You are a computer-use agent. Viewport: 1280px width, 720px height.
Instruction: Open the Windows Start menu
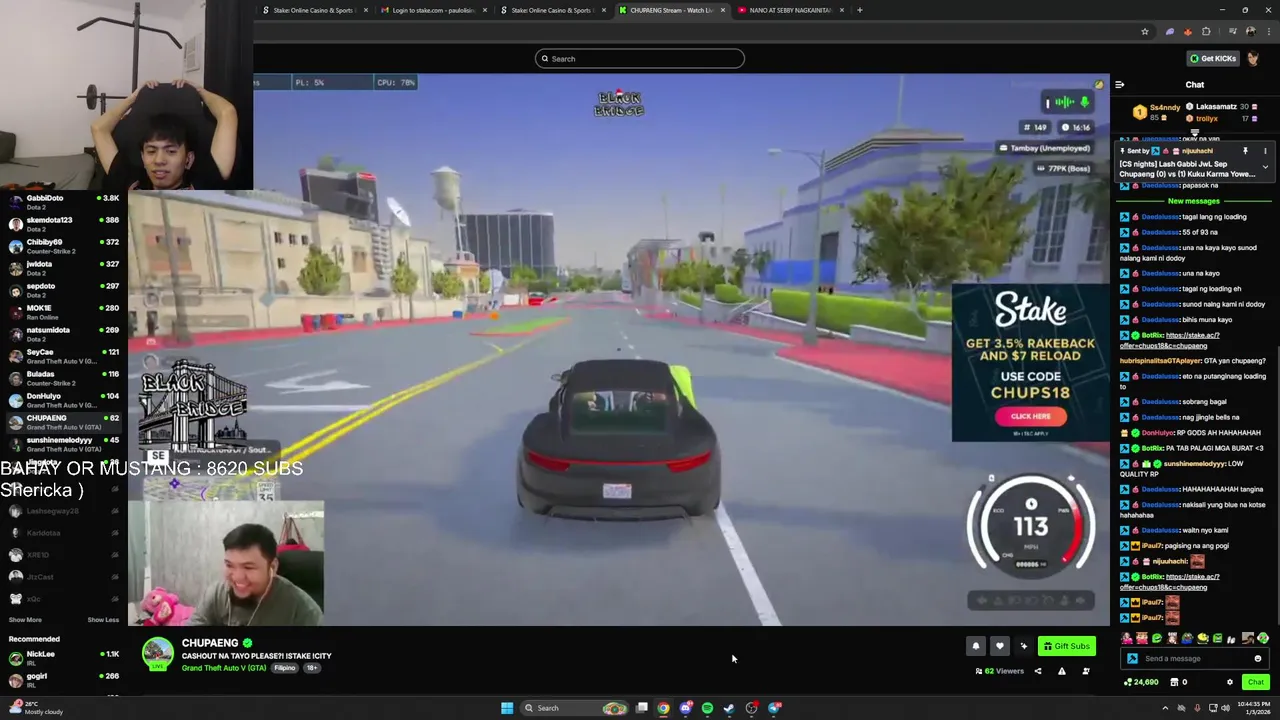pos(507,708)
